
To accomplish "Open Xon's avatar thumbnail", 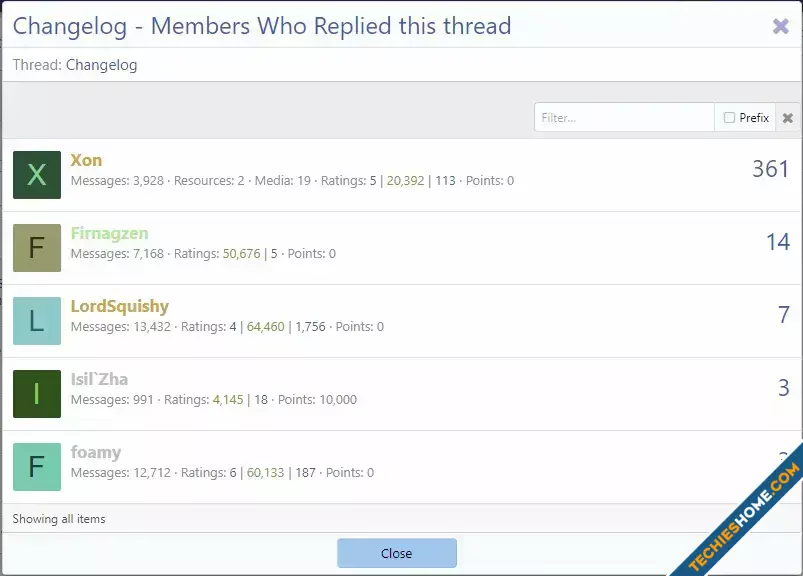I will [37, 175].
